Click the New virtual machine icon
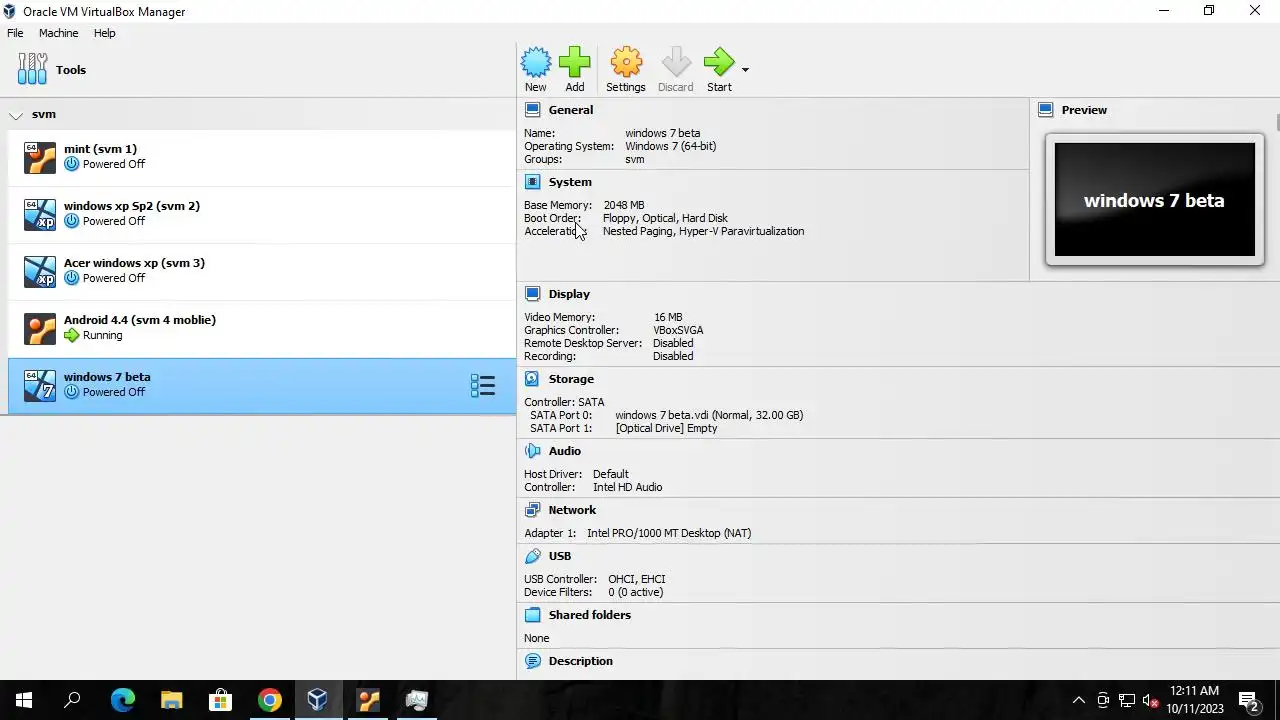Image resolution: width=1280 pixels, height=720 pixels. [536, 63]
